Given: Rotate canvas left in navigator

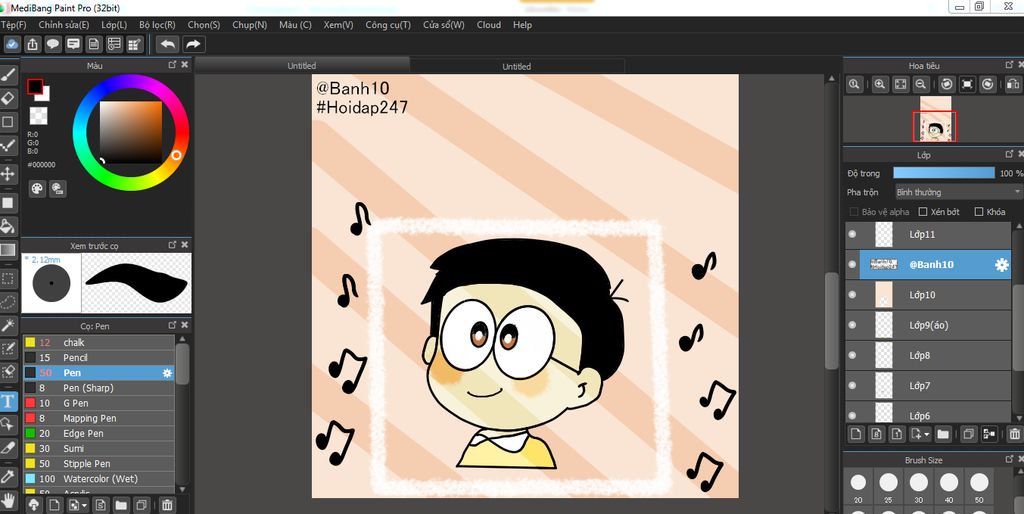Looking at the screenshot, I should pyautogui.click(x=947, y=84).
